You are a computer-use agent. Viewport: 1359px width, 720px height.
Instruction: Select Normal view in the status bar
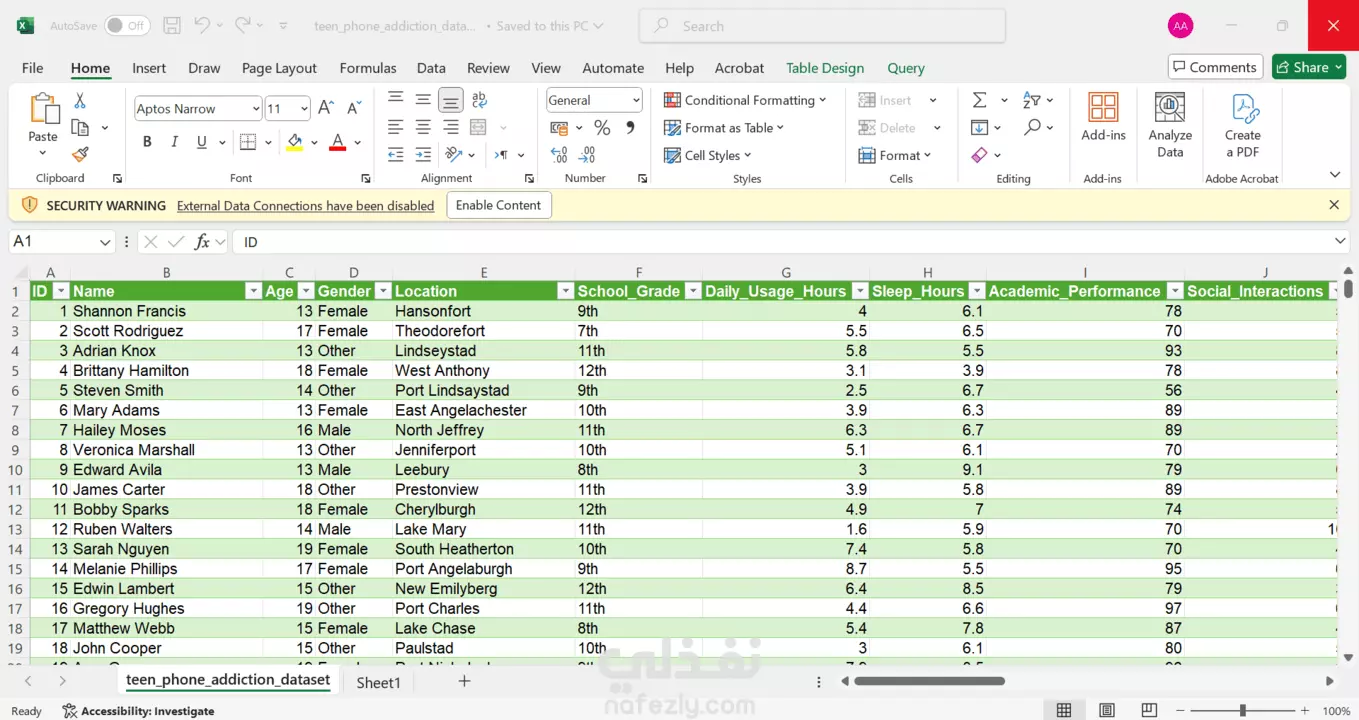tap(1064, 711)
